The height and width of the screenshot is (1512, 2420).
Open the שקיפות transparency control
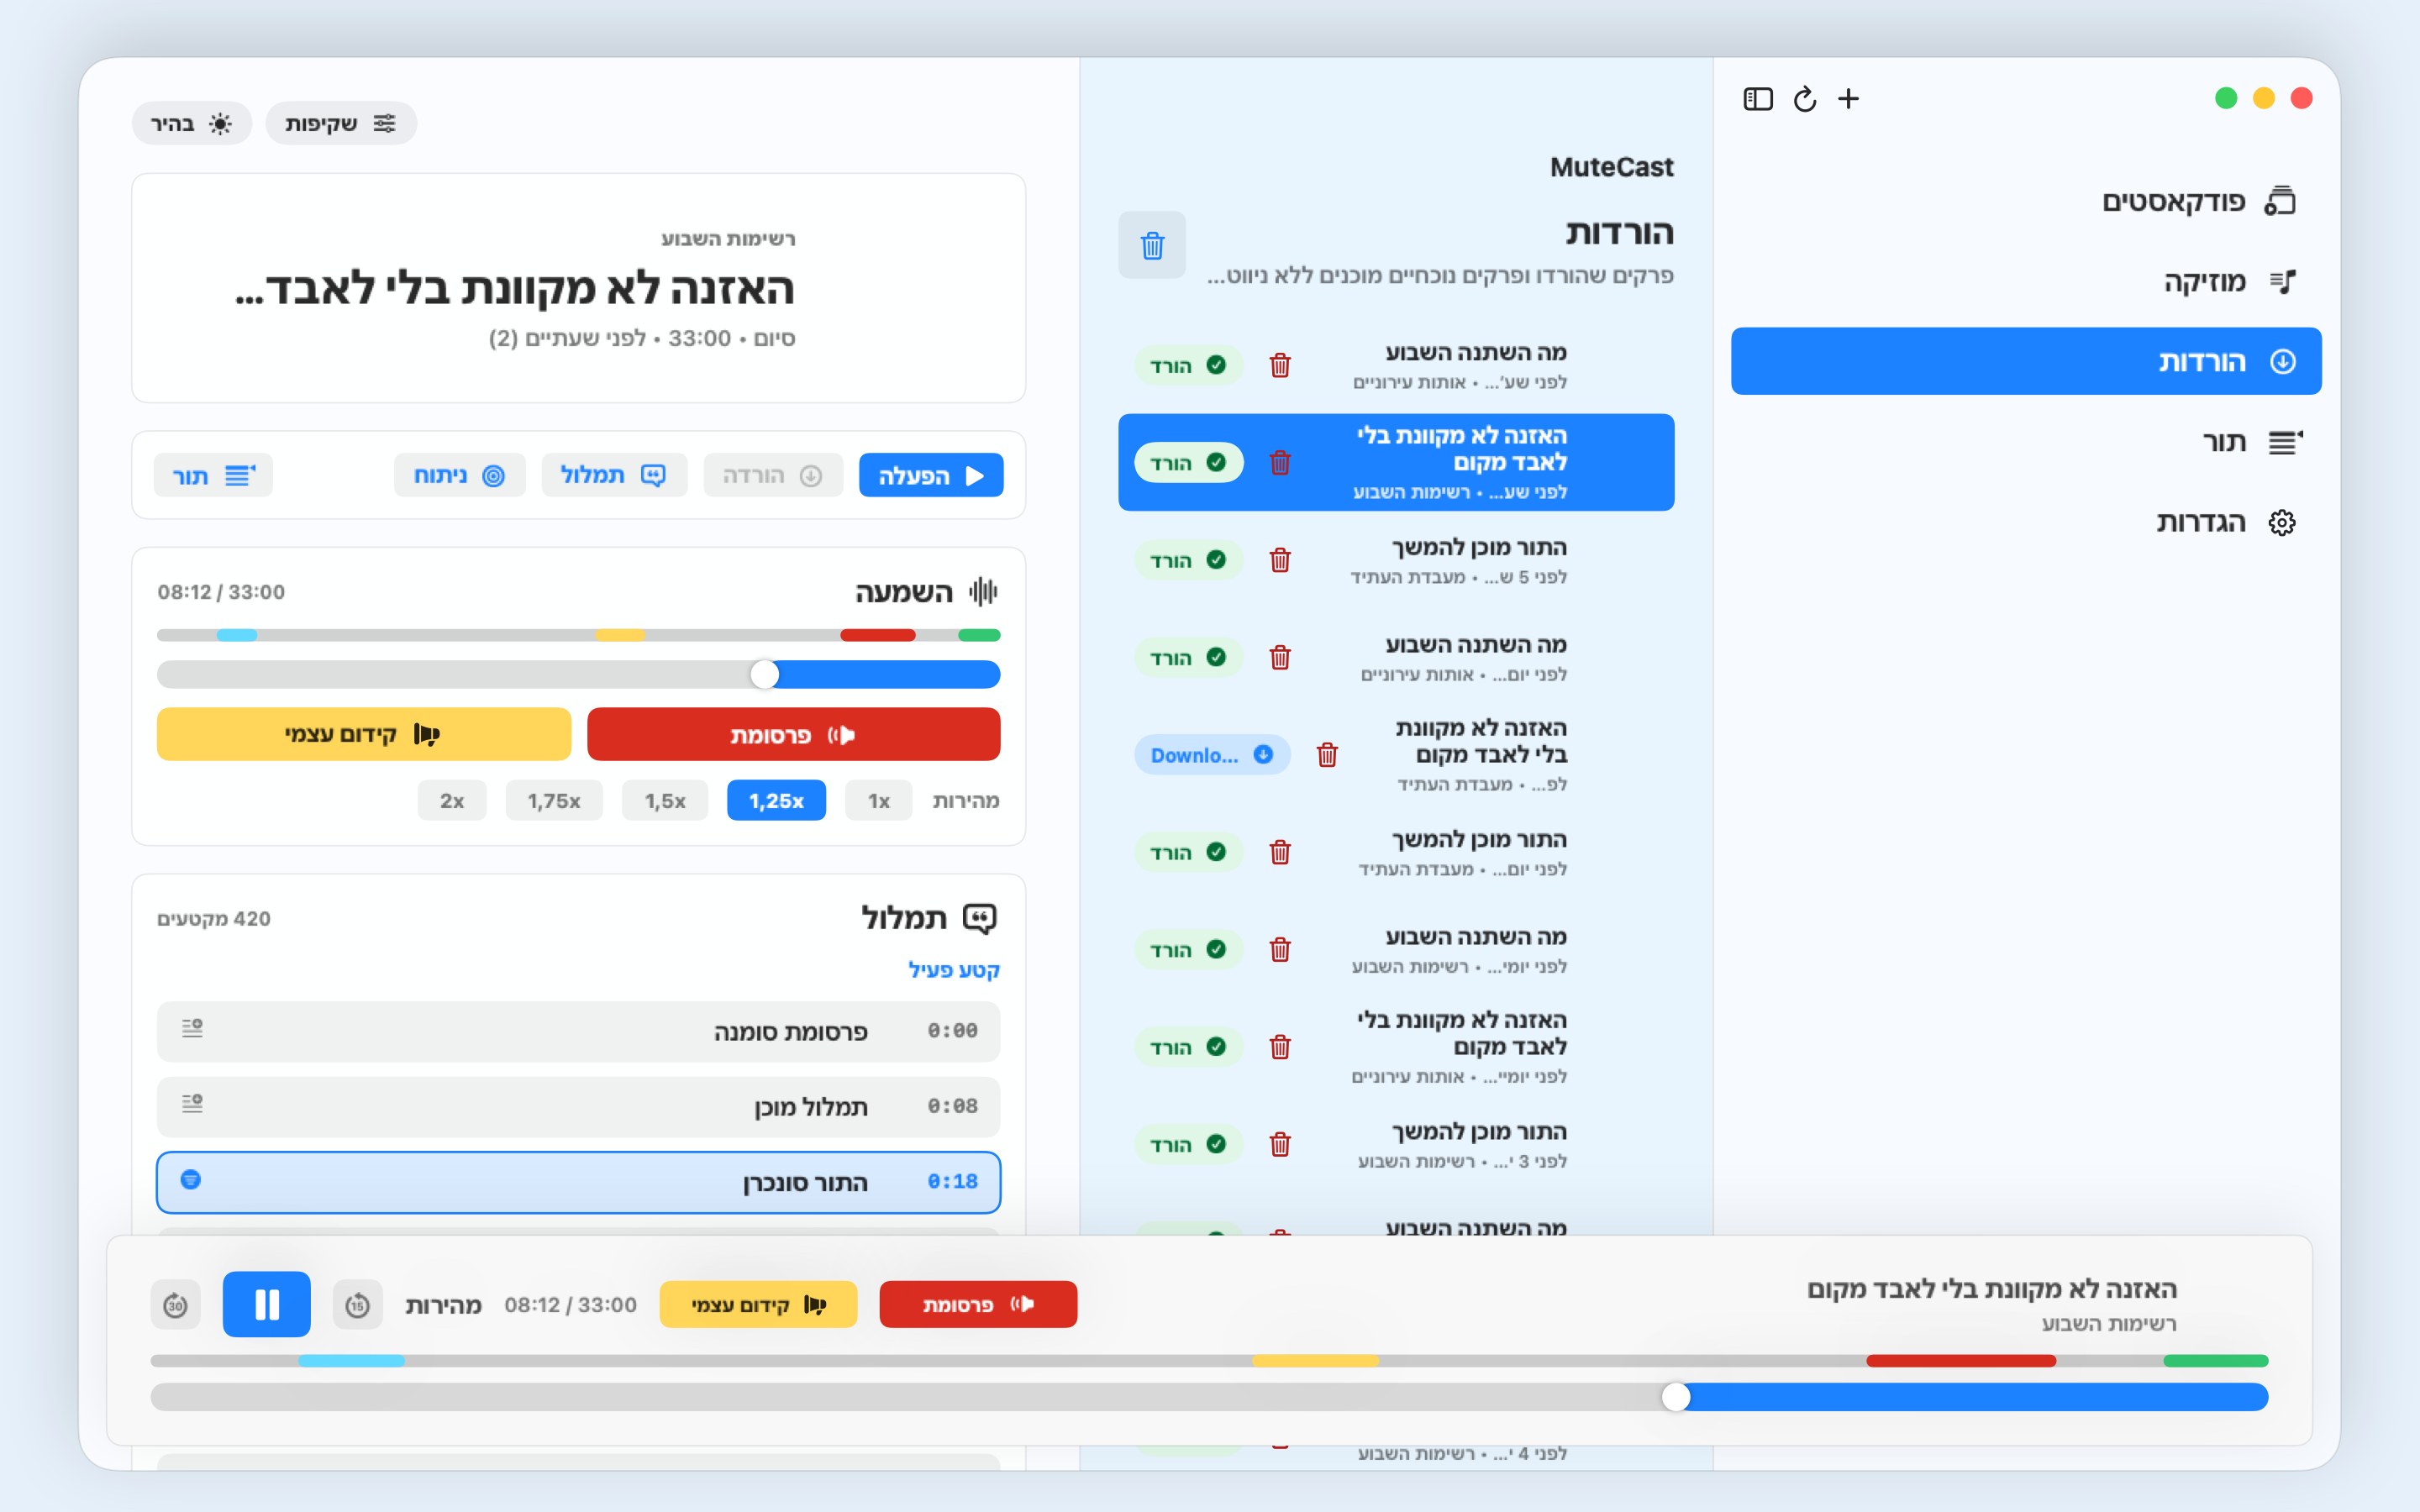341,123
